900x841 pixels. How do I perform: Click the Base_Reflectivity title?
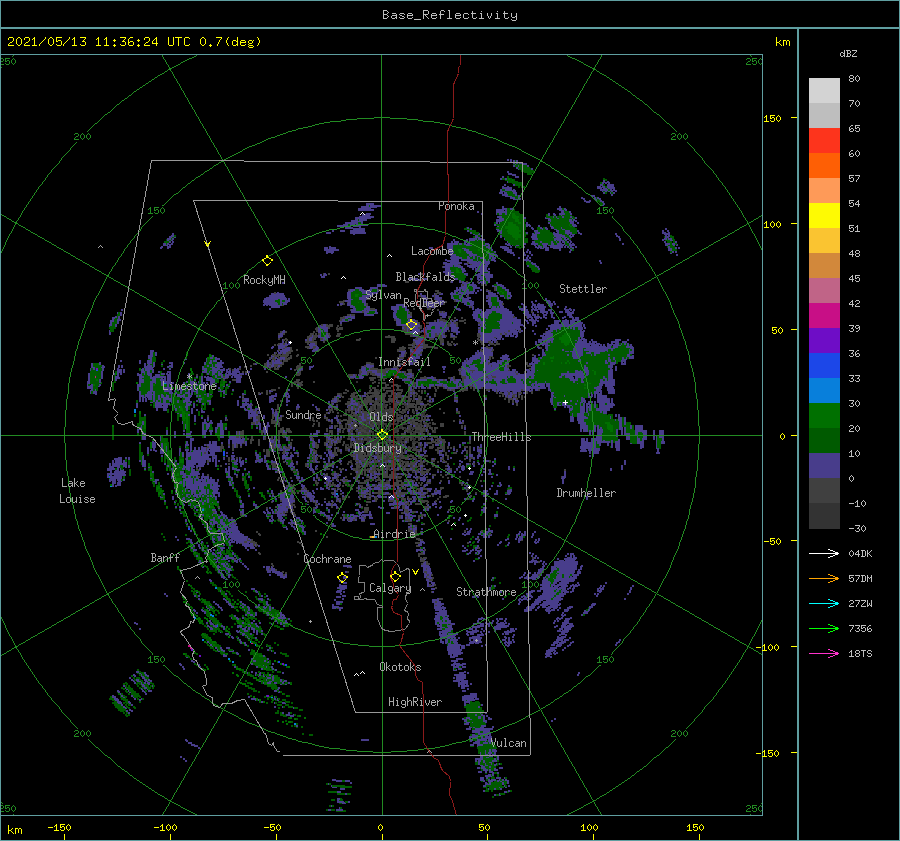coord(450,15)
